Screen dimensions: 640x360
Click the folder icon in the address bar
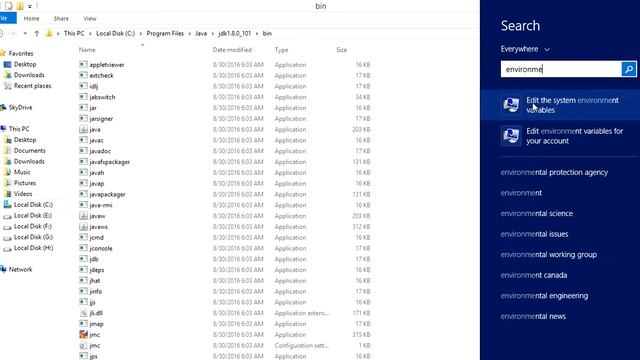pyautogui.click(x=49, y=33)
